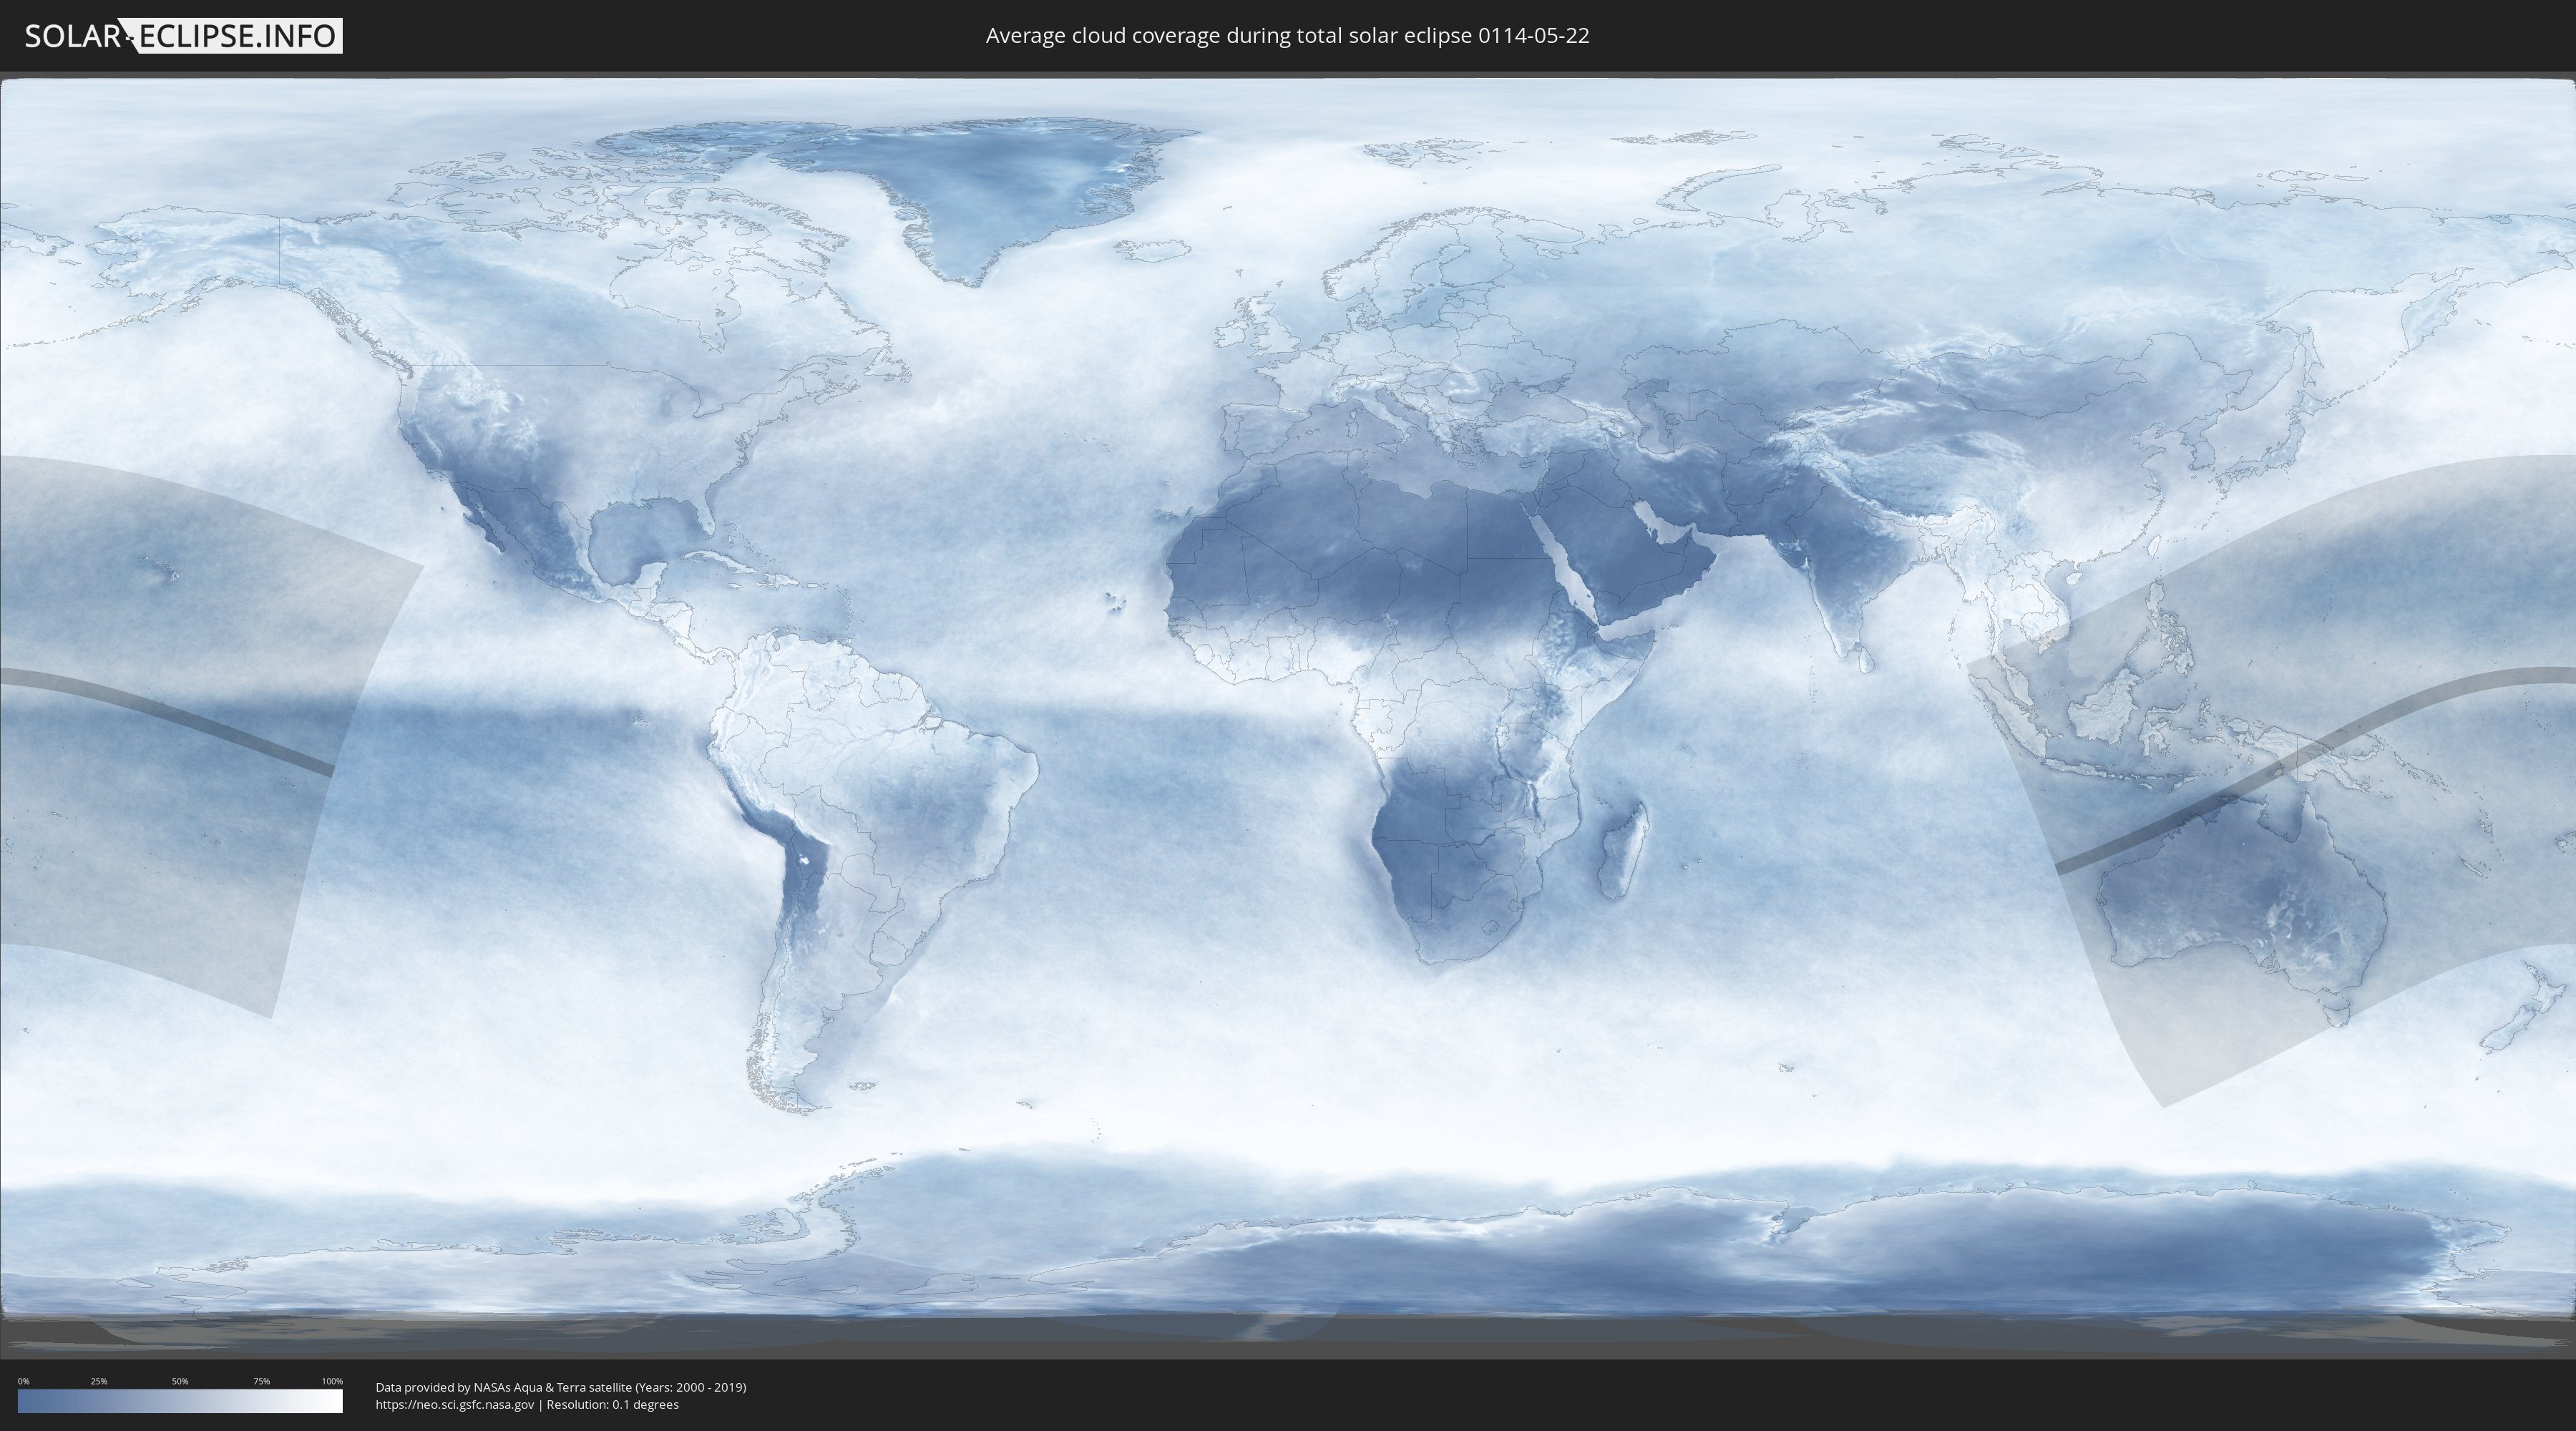Click the '25%' legend label
The width and height of the screenshot is (2576, 1431).
(99, 1381)
